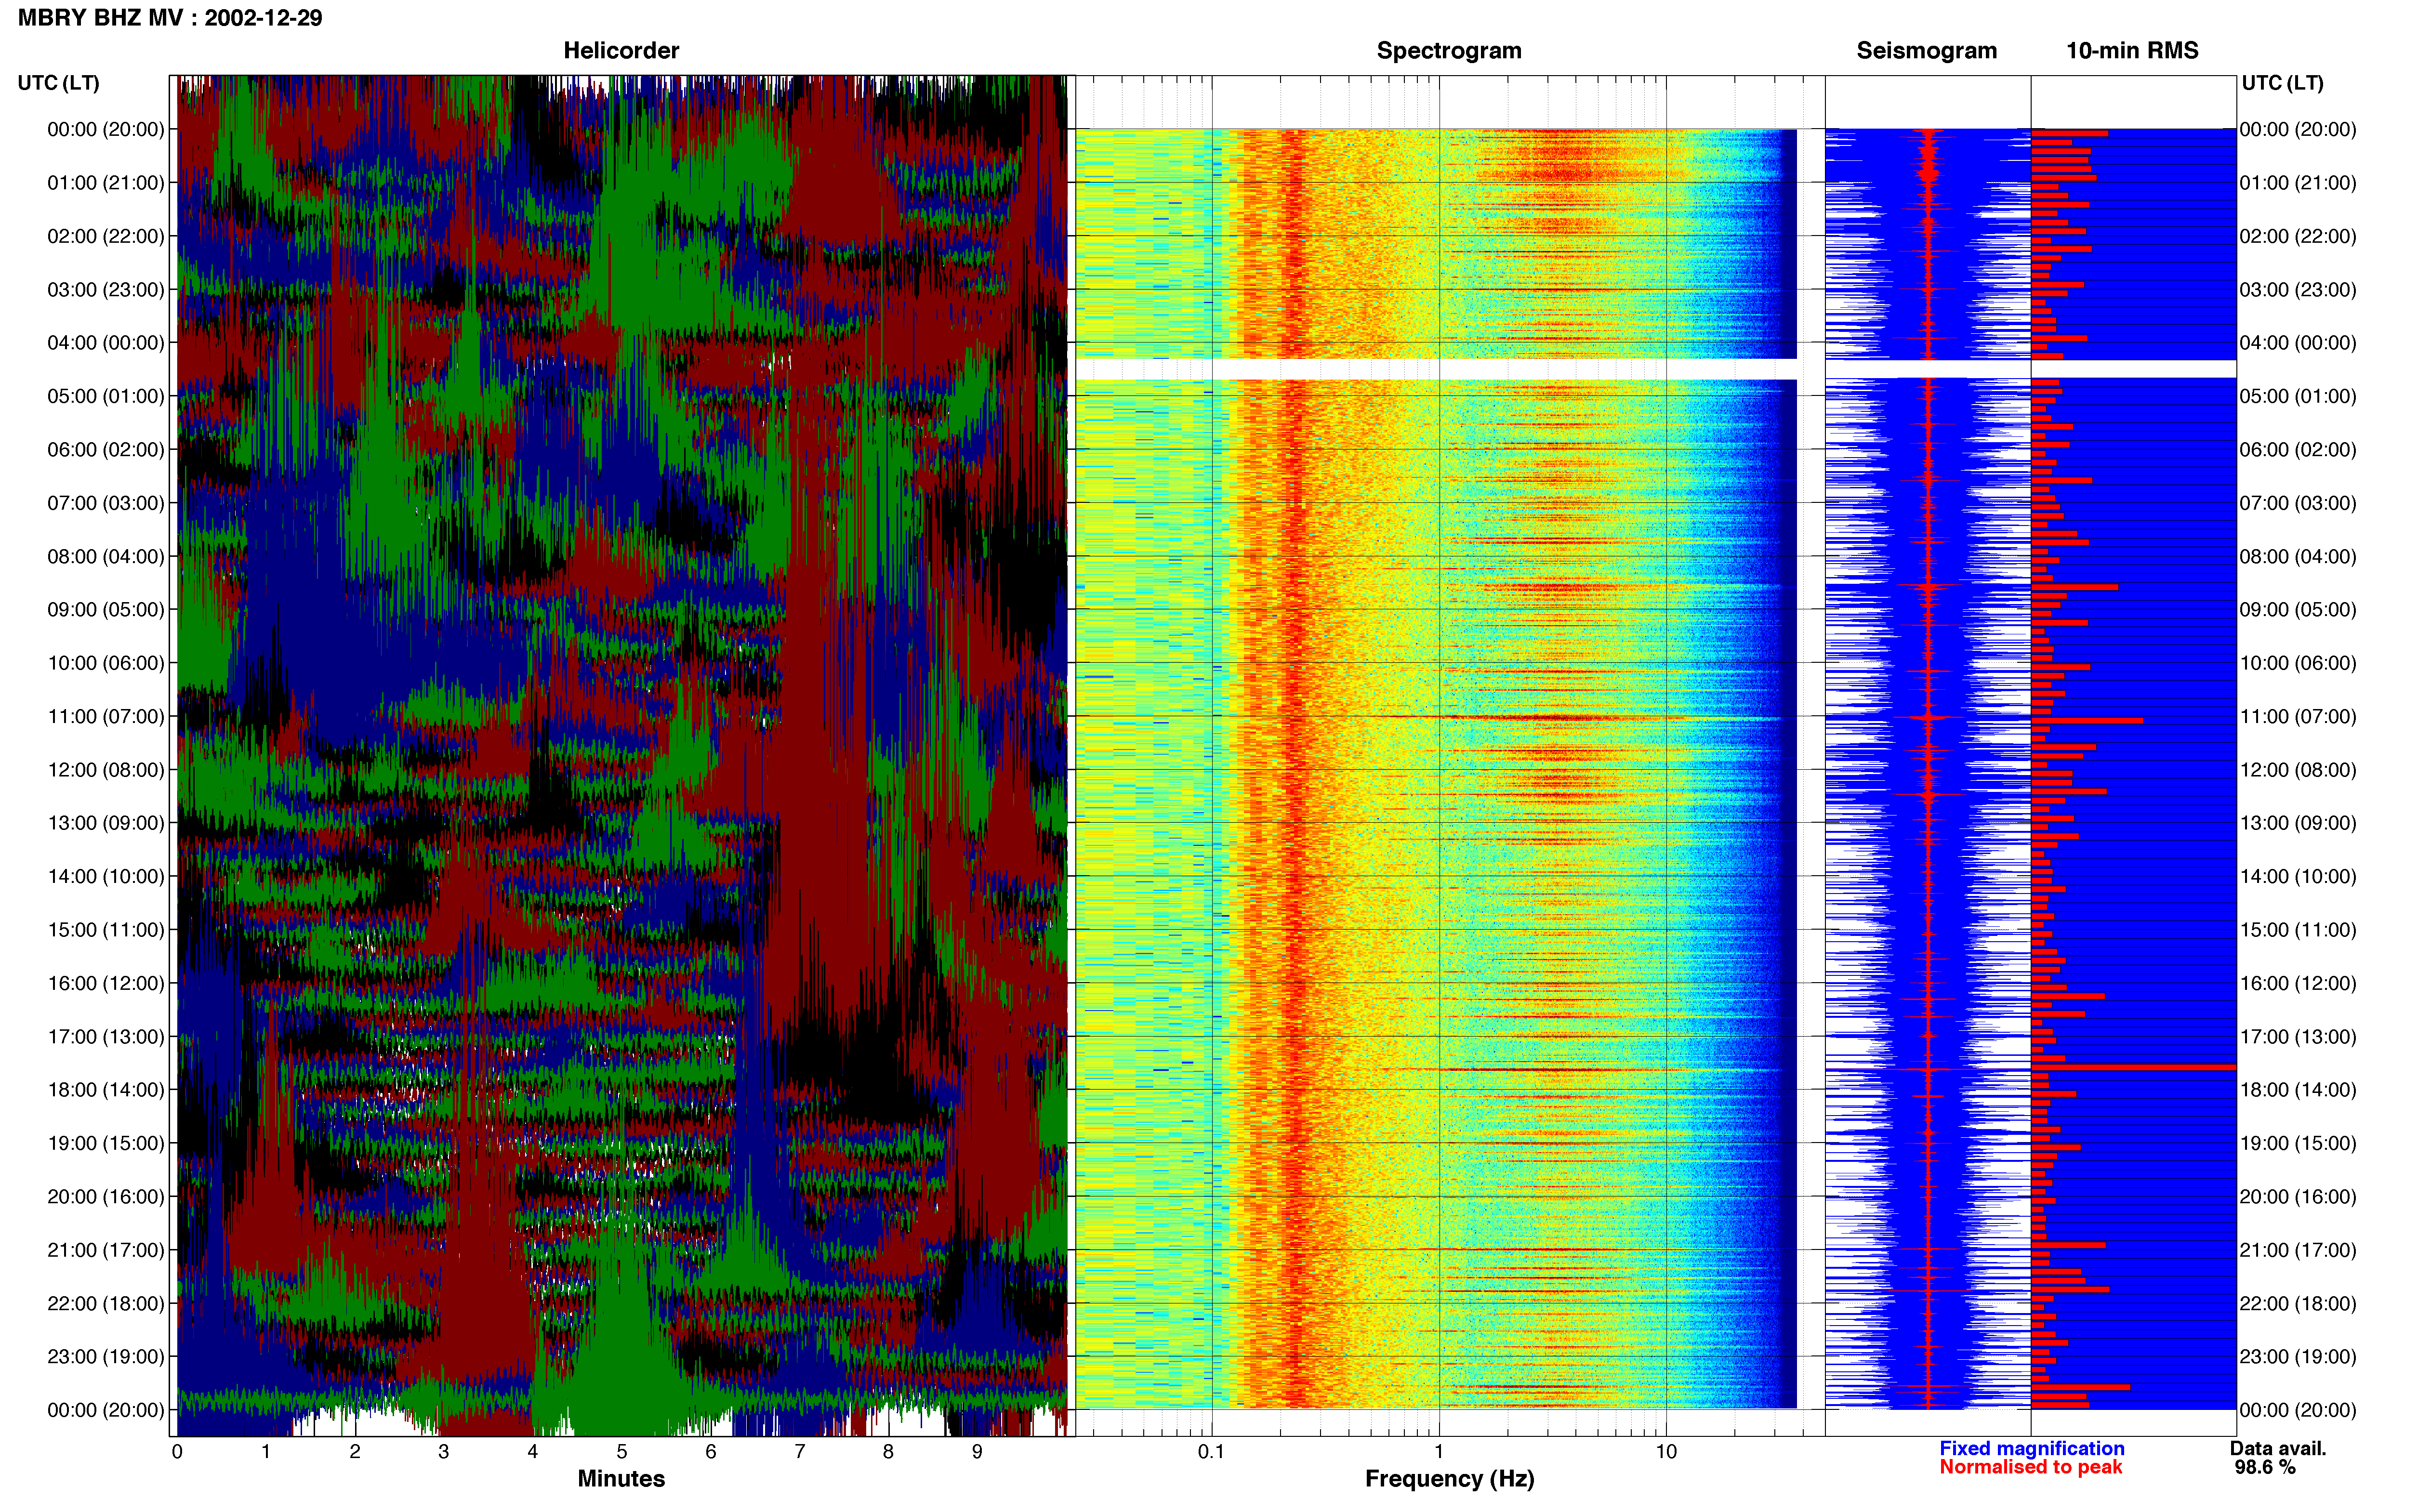2418x1512 pixels.
Task: Select right axis label '23:00 (19:00)'
Action: 2298,1357
